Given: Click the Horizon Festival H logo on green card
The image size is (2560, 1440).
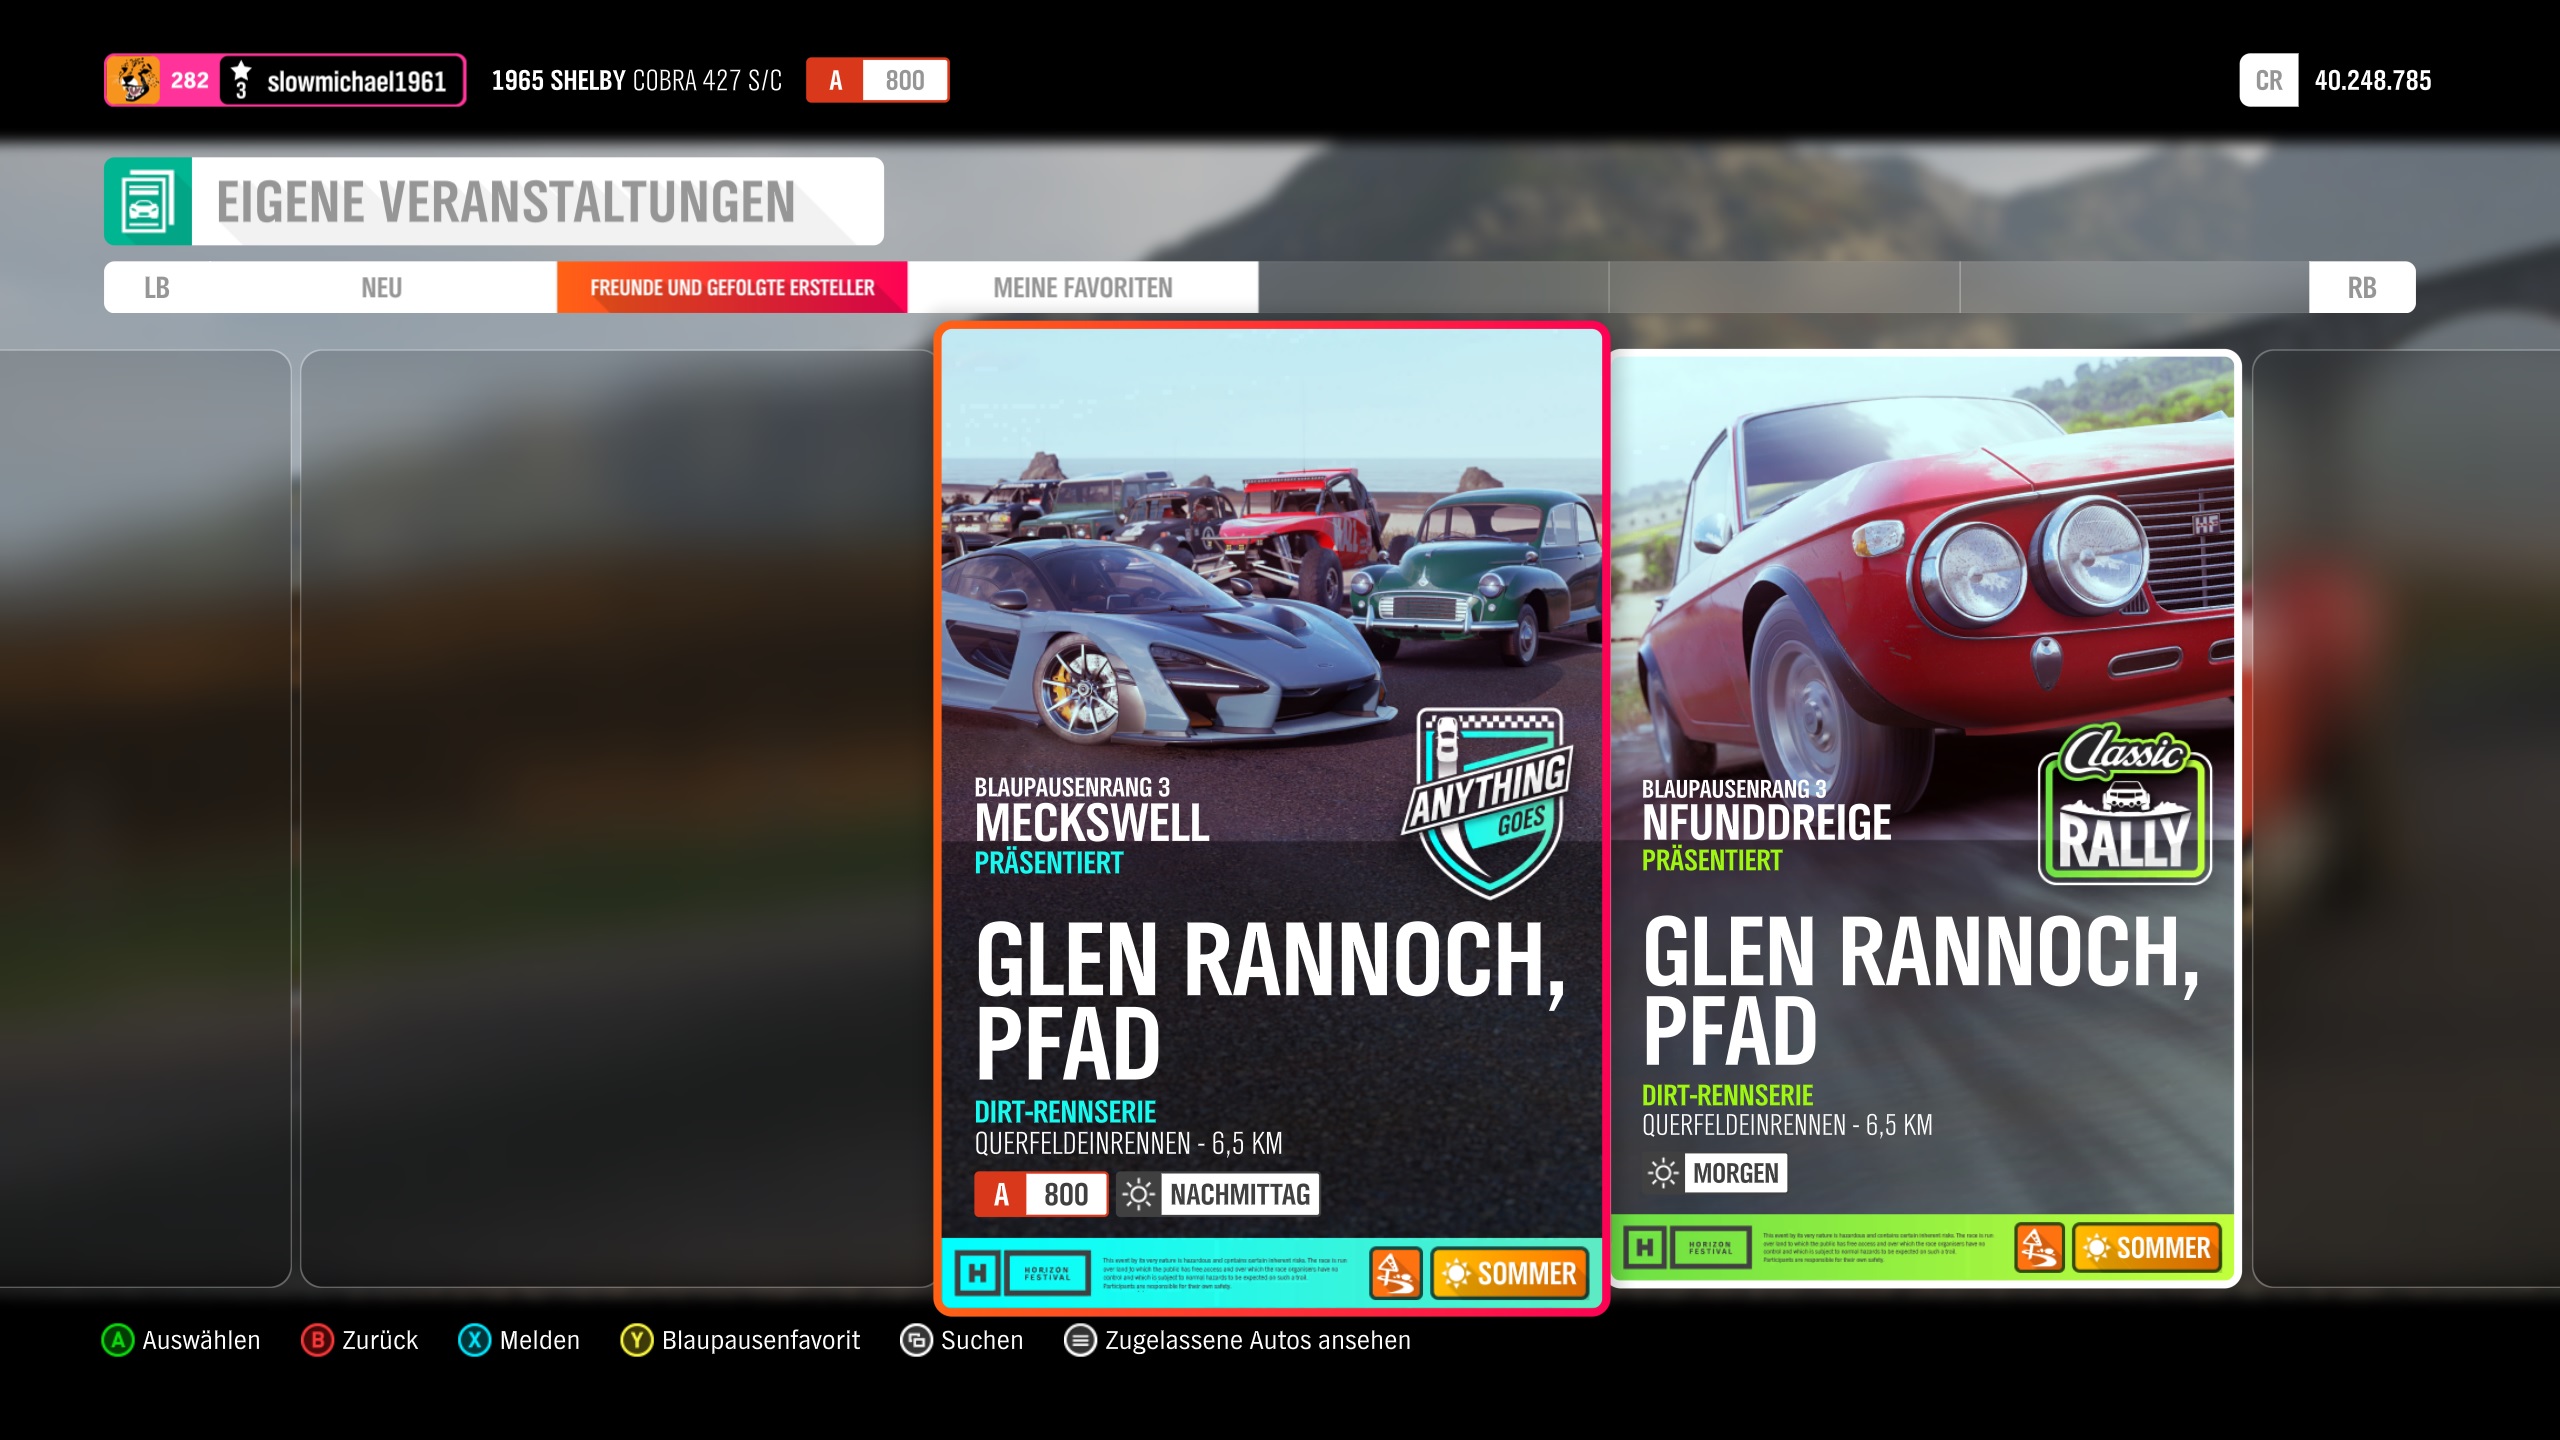Looking at the screenshot, I should (1645, 1247).
